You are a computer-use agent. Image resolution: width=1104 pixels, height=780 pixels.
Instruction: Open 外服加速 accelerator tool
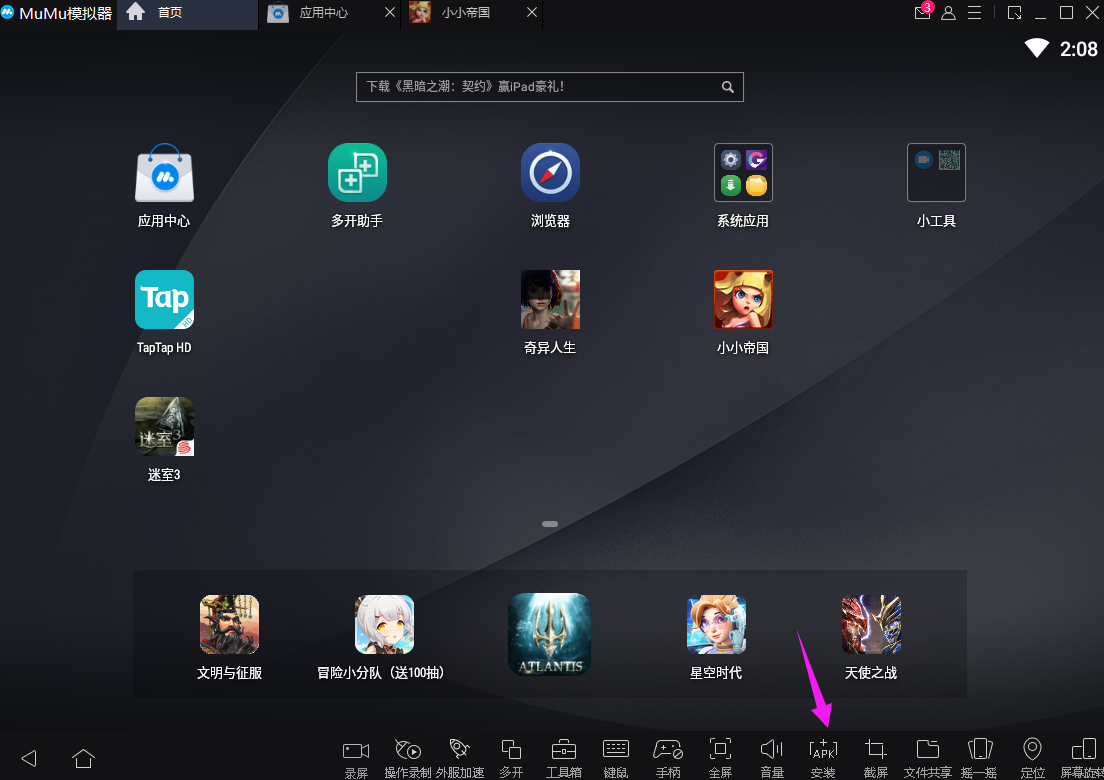click(460, 758)
